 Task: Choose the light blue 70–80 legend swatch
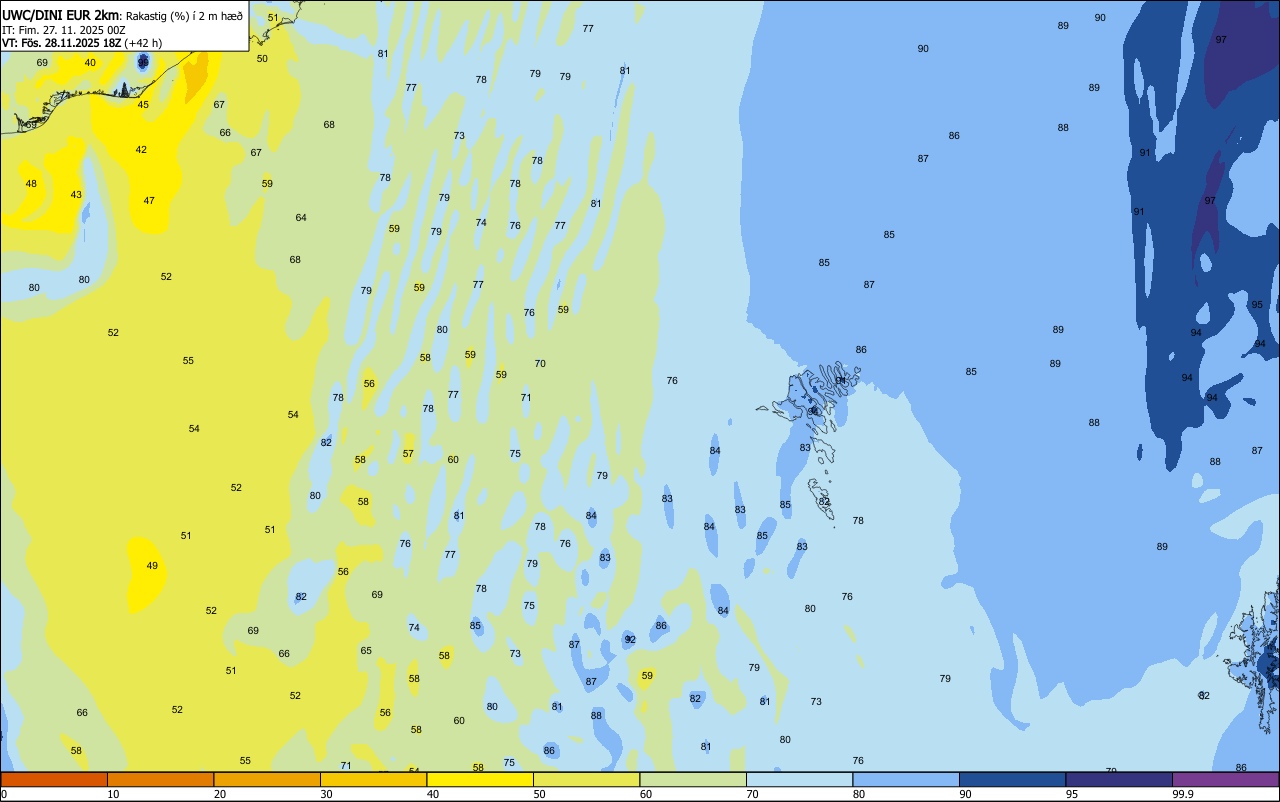click(x=799, y=779)
